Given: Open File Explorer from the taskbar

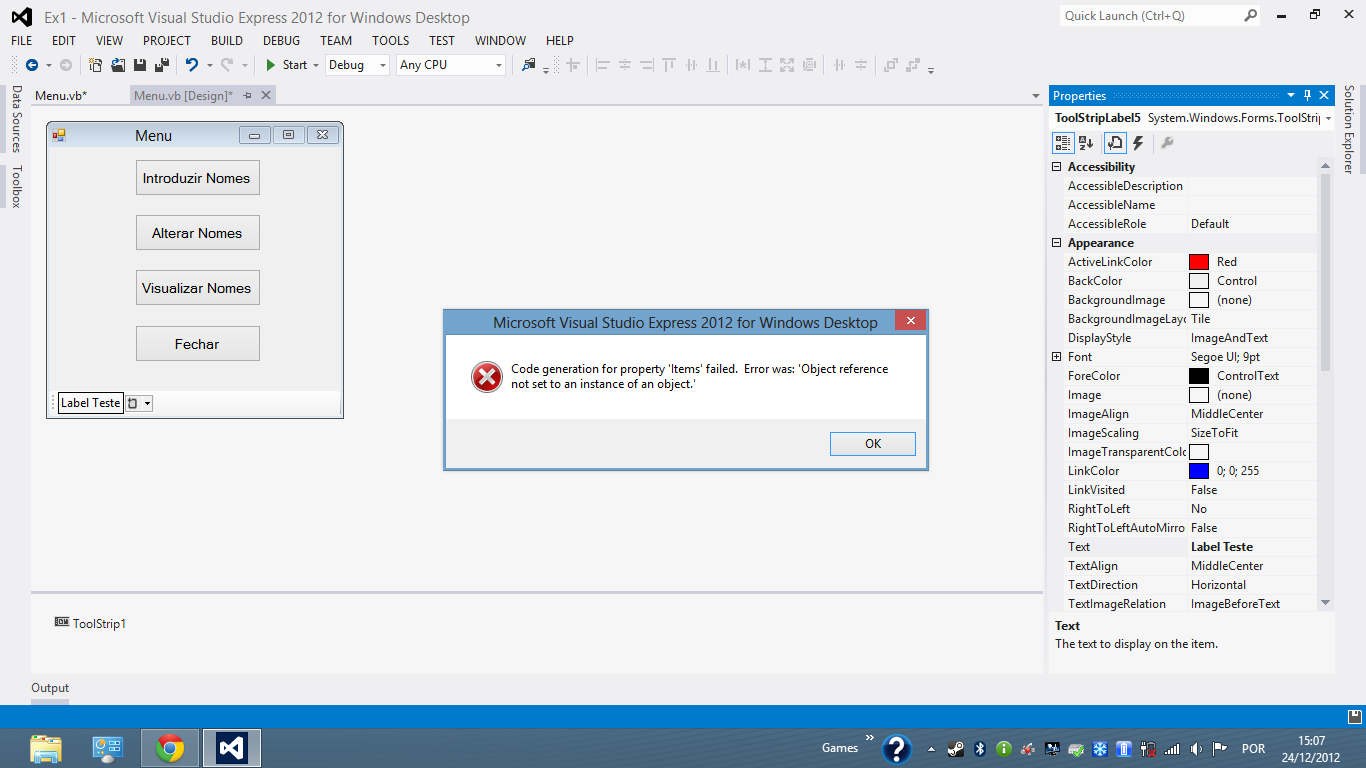Looking at the screenshot, I should pos(46,748).
